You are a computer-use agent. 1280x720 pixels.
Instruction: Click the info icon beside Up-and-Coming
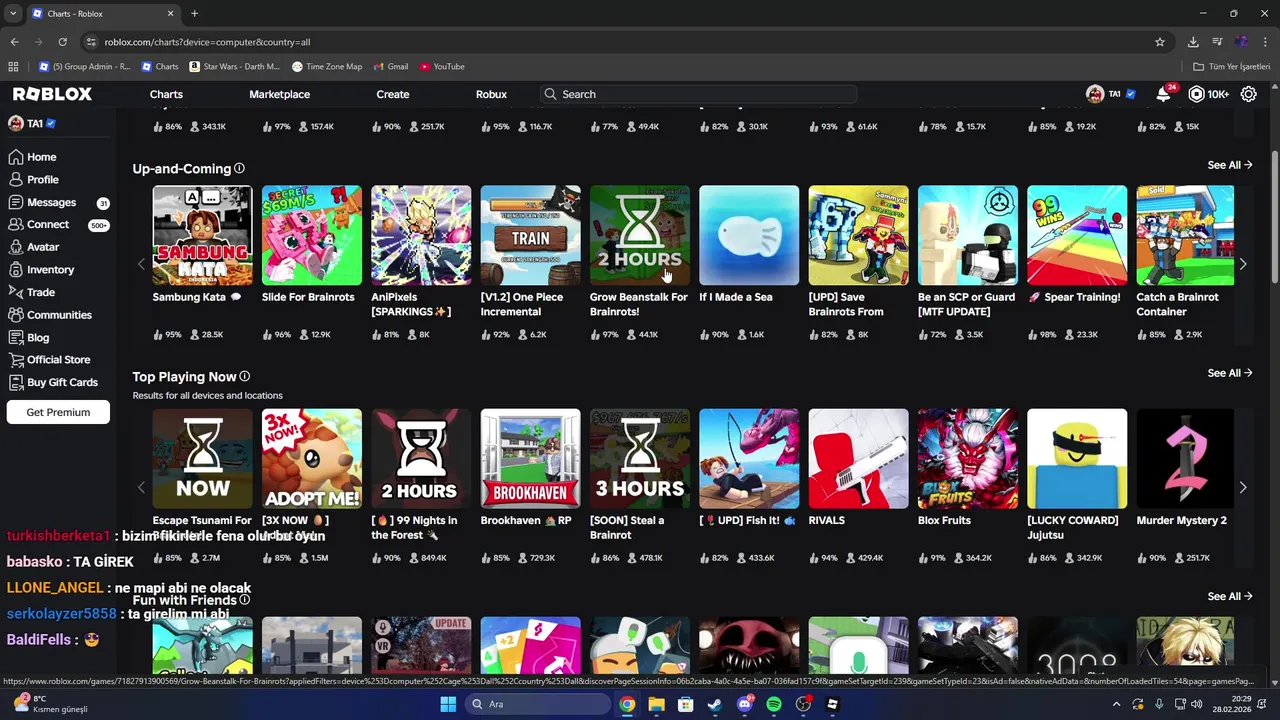239,168
